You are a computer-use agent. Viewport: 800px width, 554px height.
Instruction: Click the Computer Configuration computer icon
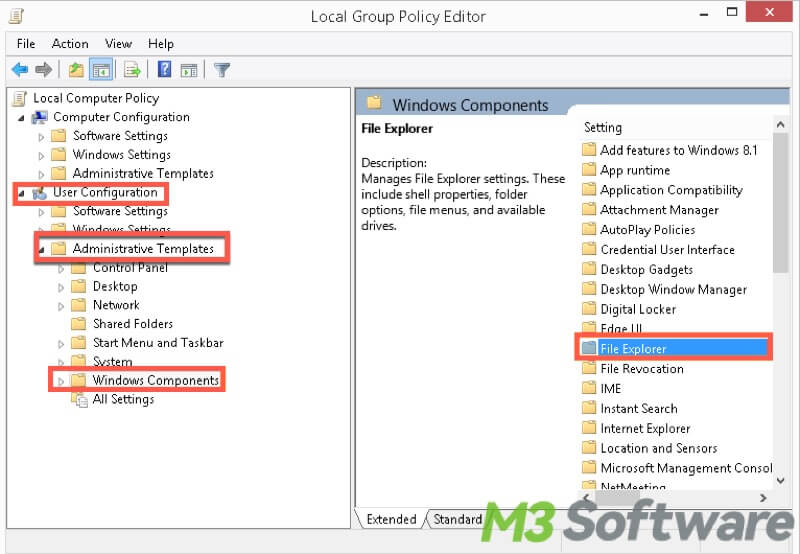tap(39, 117)
